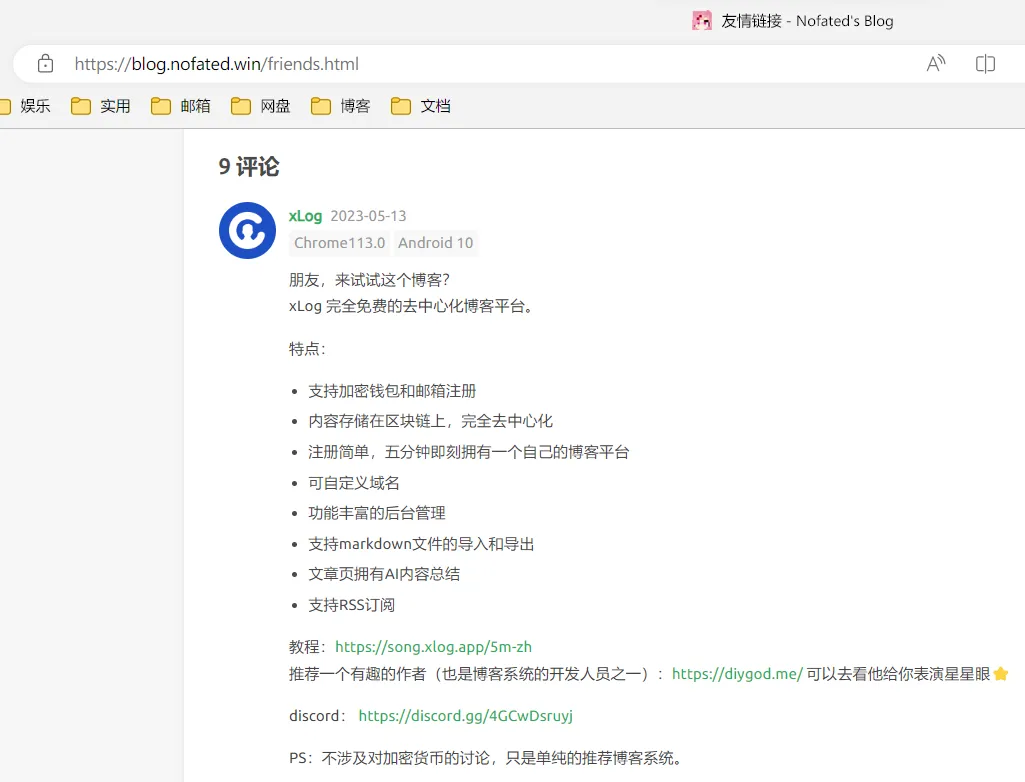Click the 2023-05-13 comment date
The image size is (1025, 782).
click(x=368, y=216)
